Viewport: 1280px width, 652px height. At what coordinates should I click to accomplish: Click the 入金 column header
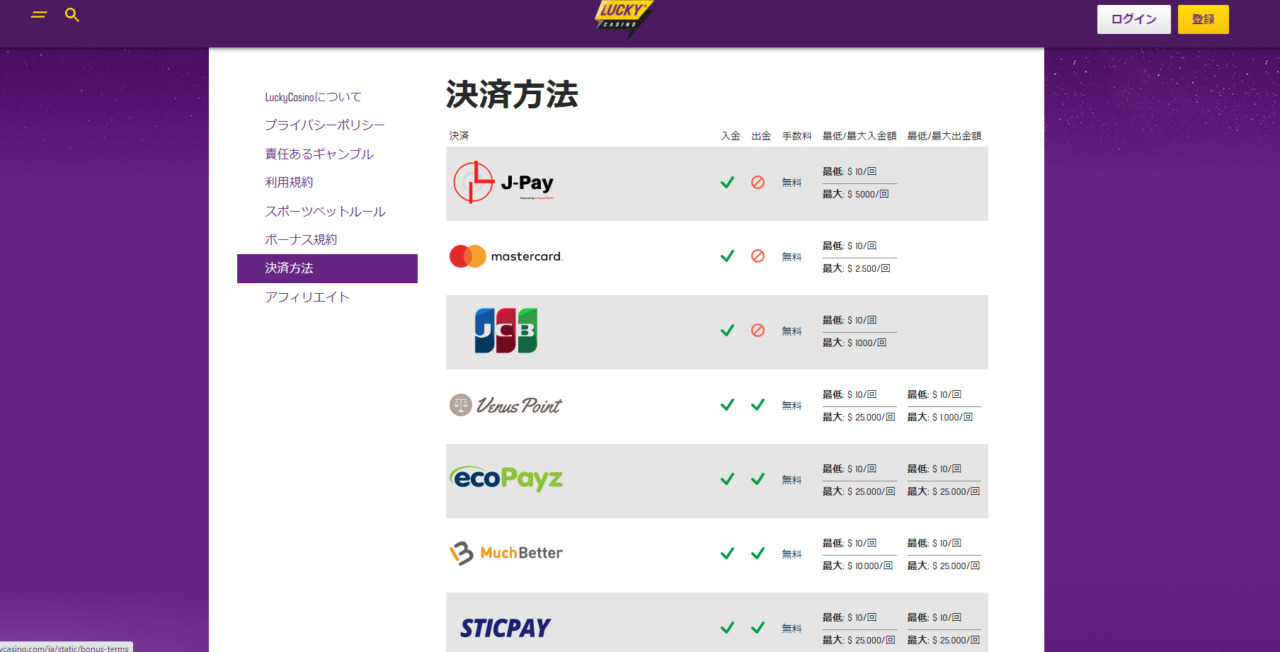(731, 136)
